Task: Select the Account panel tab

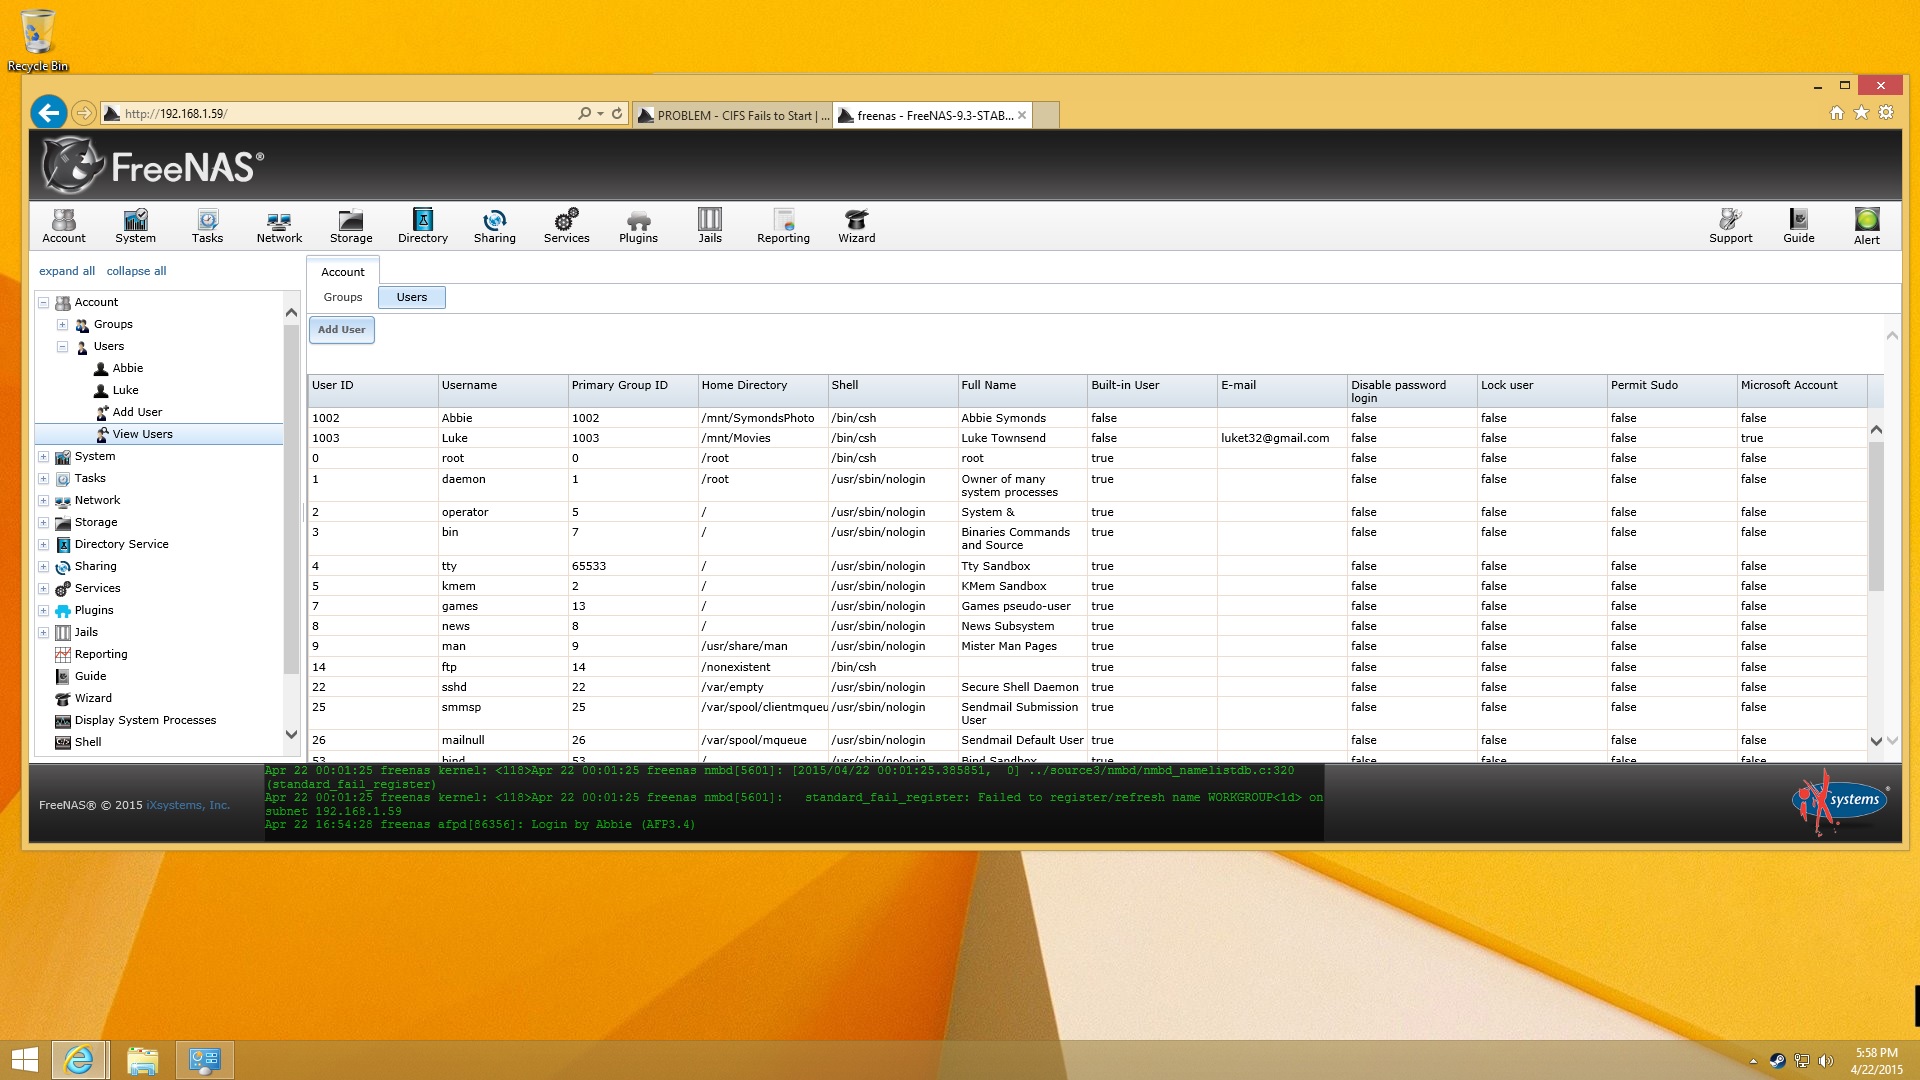Action: tap(343, 272)
